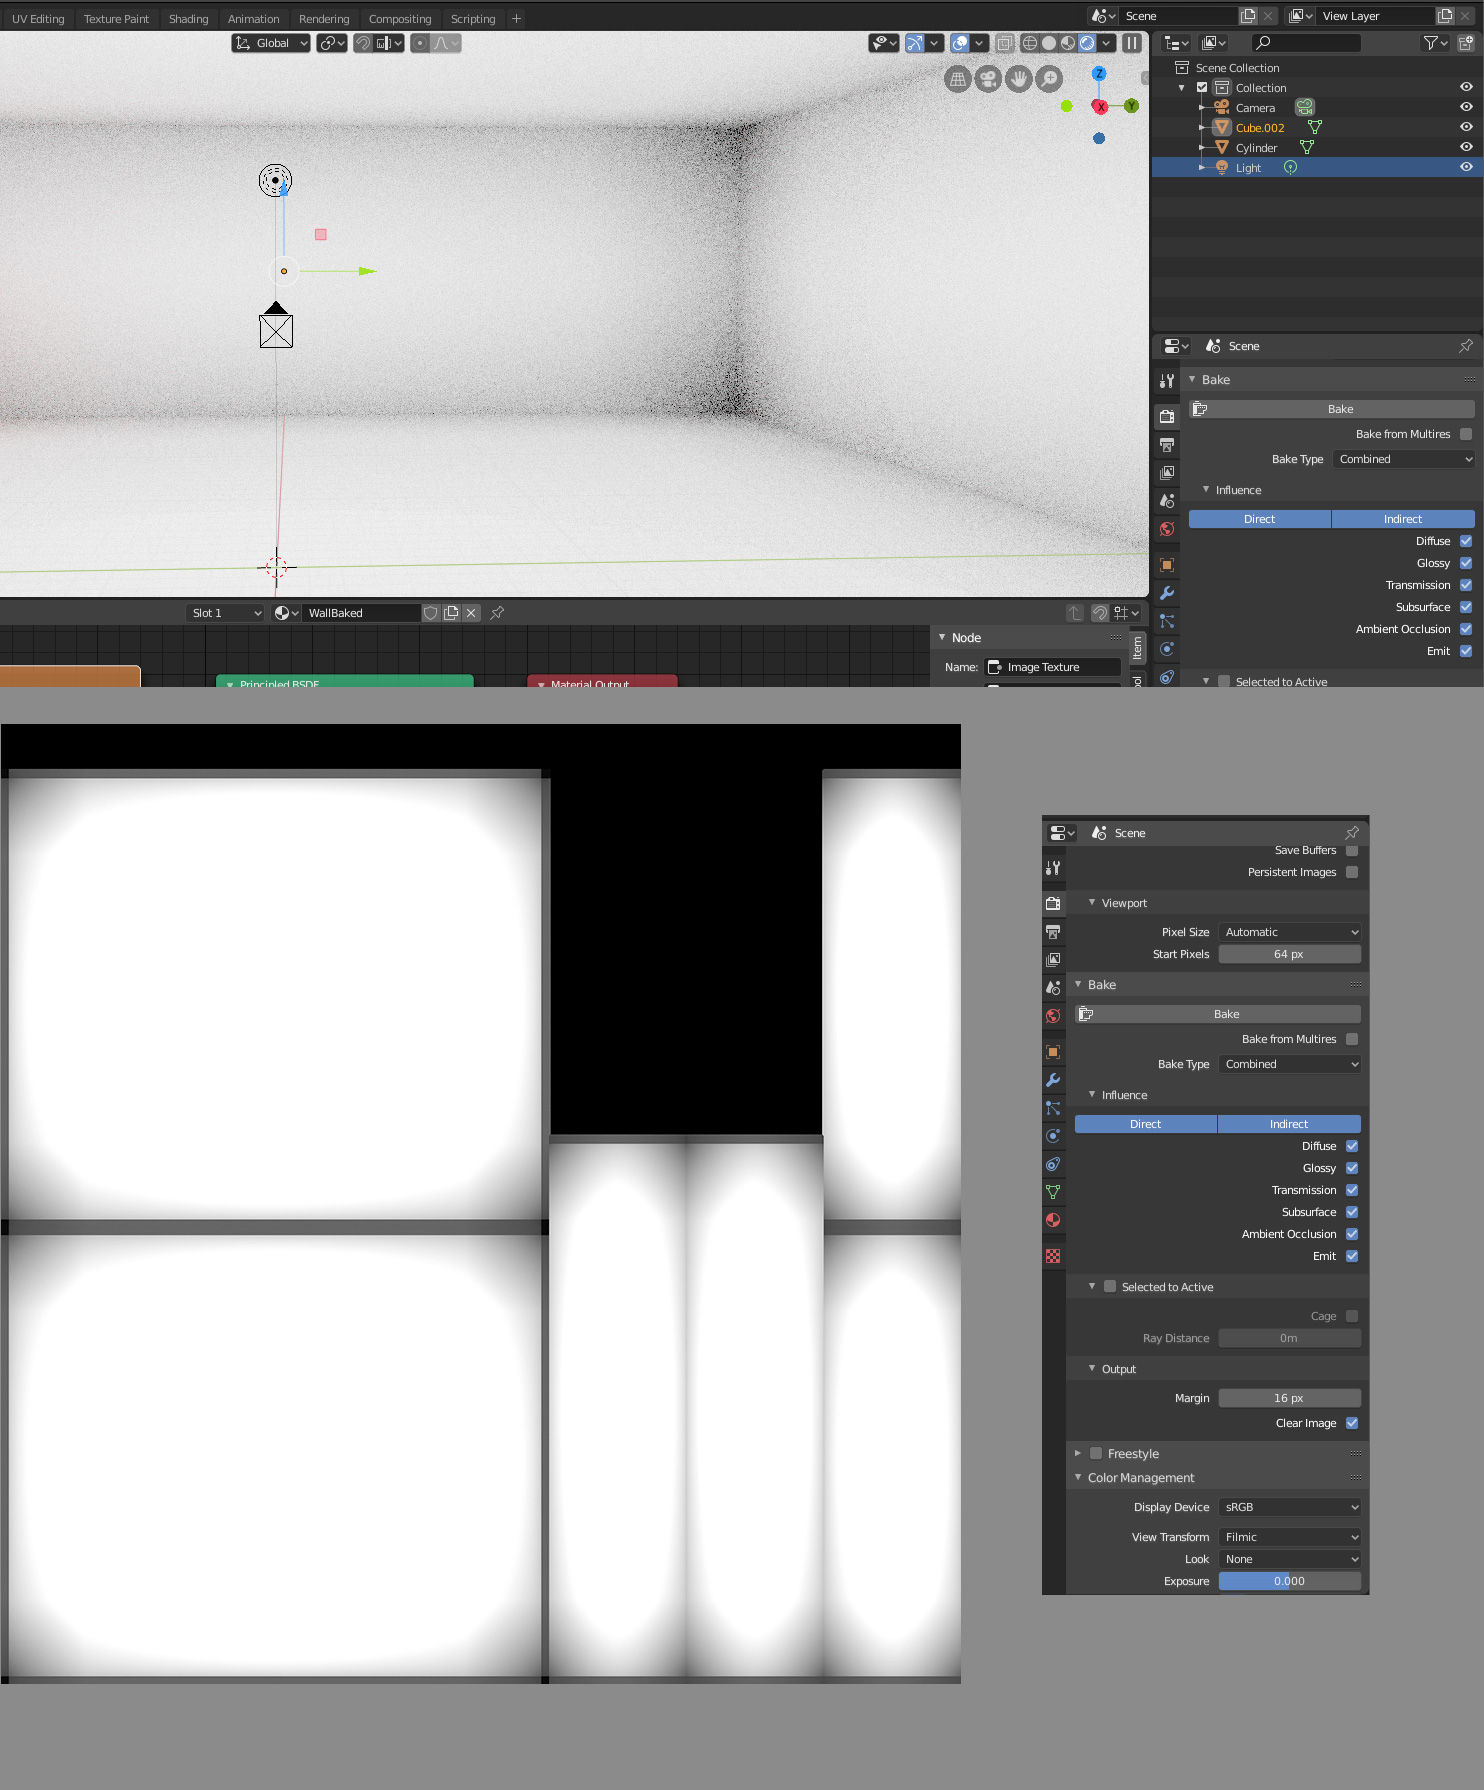Viewport: 1484px width, 1790px height.
Task: Click the node Name field showing Image Texture
Action: [x=1053, y=667]
